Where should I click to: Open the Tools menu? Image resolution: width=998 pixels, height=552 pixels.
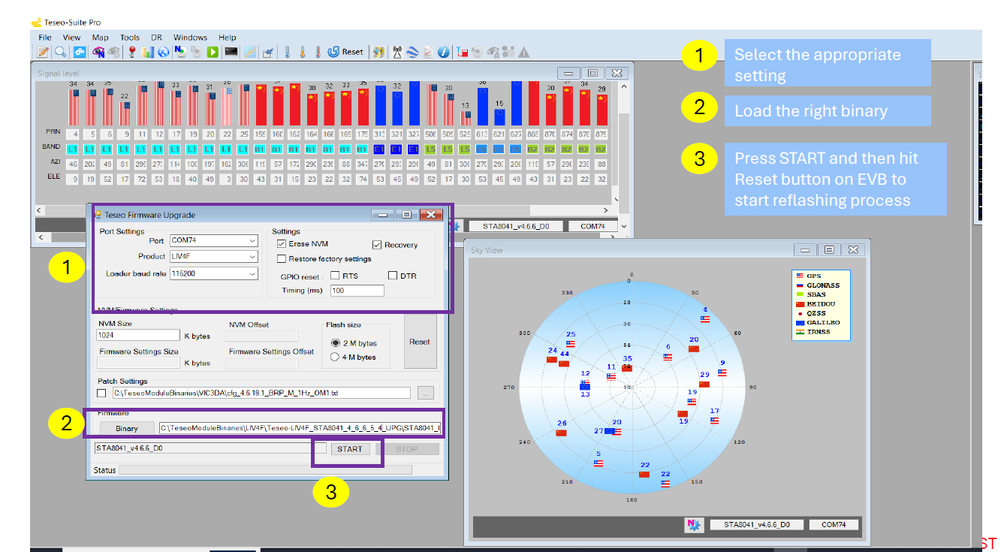coord(130,38)
